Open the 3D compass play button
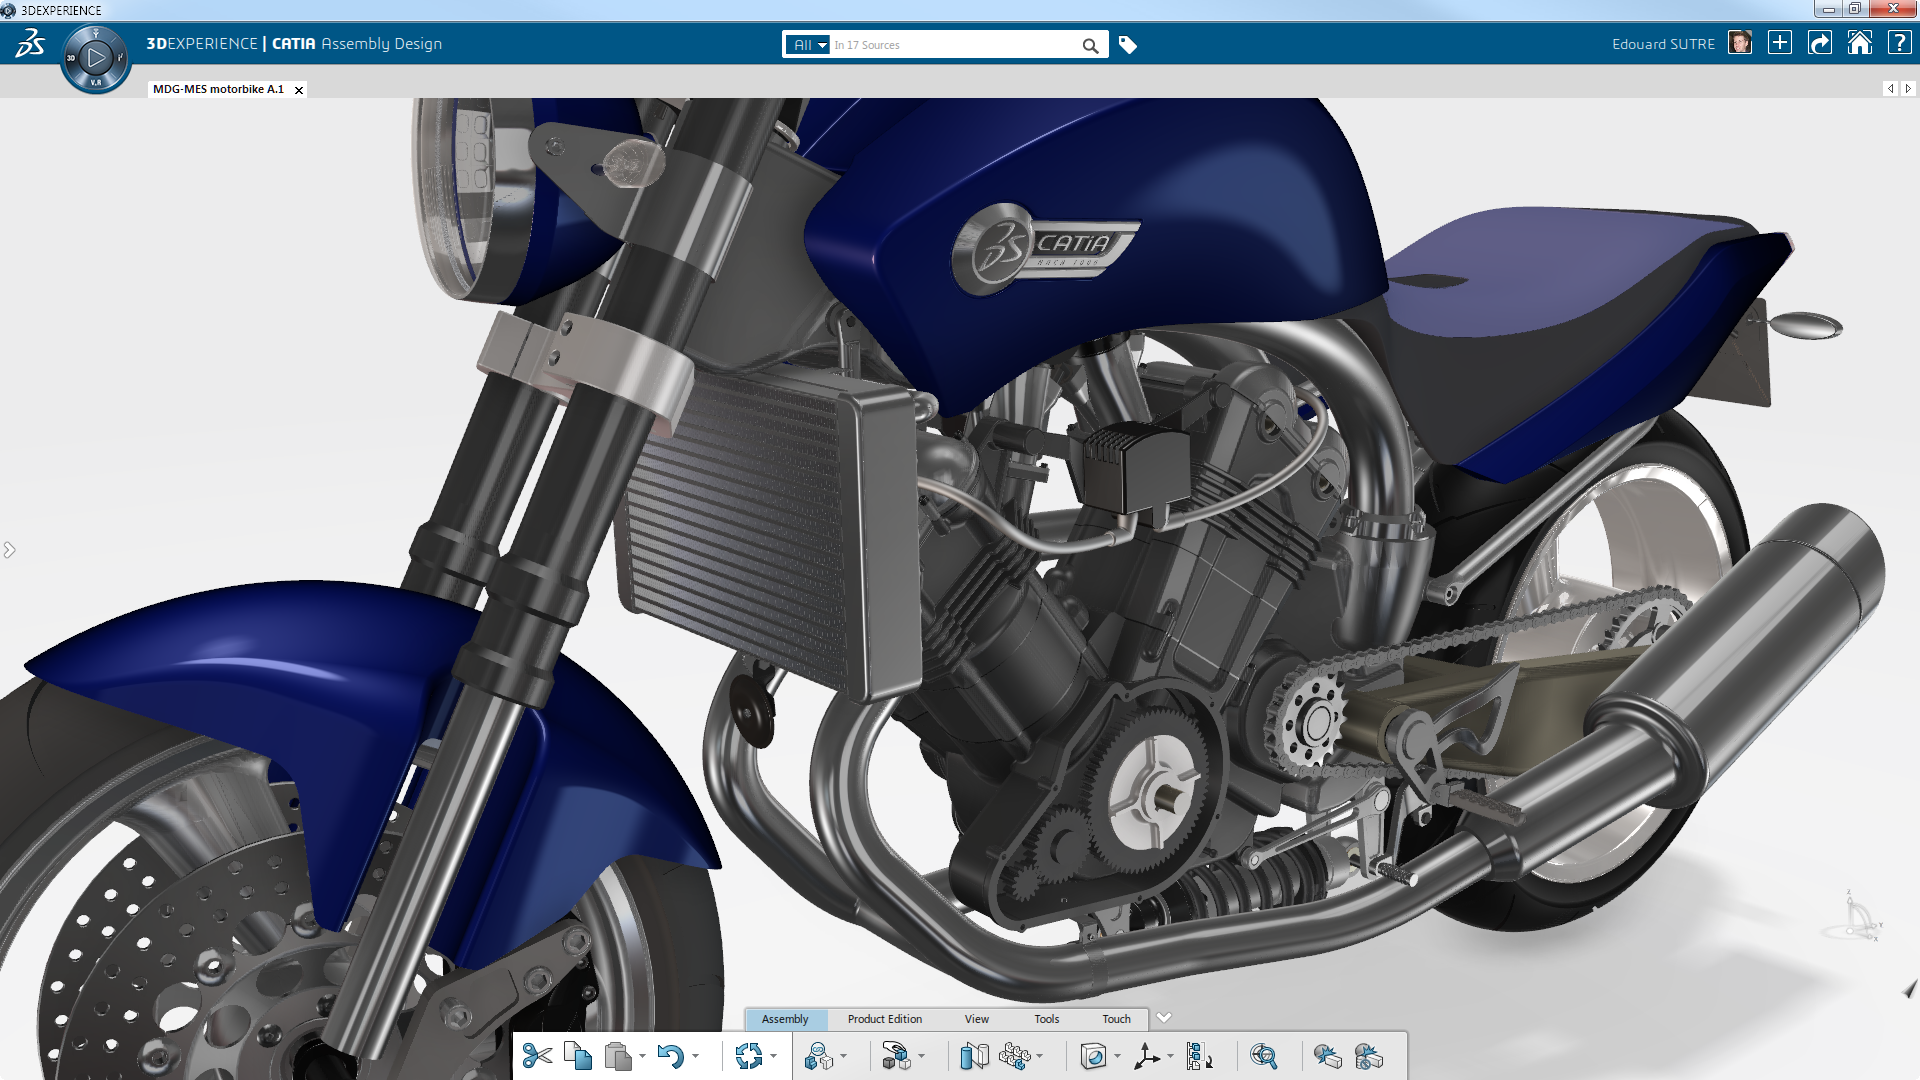 pyautogui.click(x=96, y=58)
